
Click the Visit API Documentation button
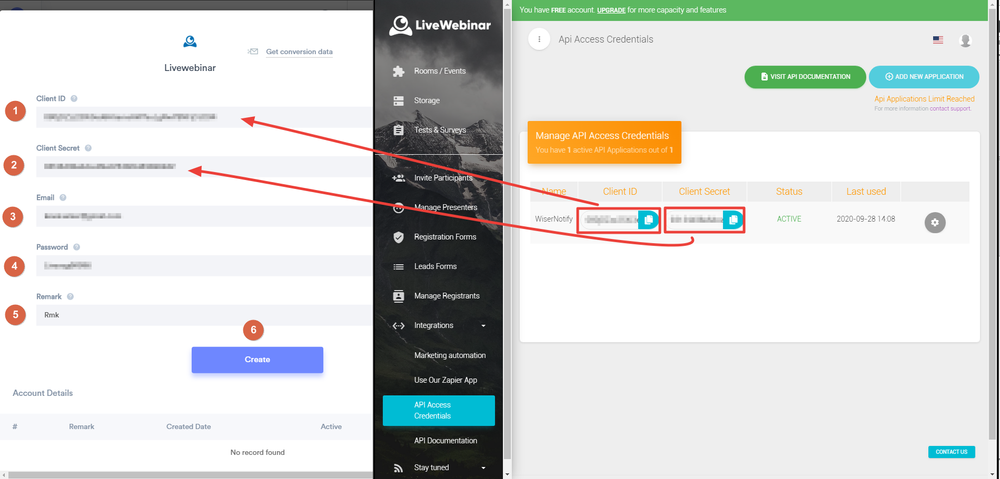tap(805, 77)
